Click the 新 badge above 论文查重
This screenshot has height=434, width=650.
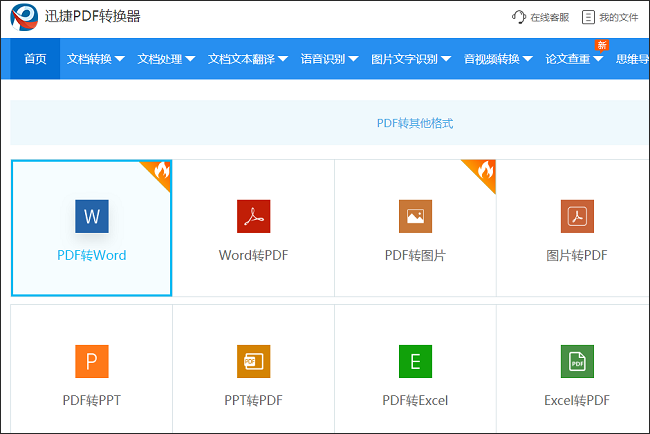pyautogui.click(x=601, y=45)
